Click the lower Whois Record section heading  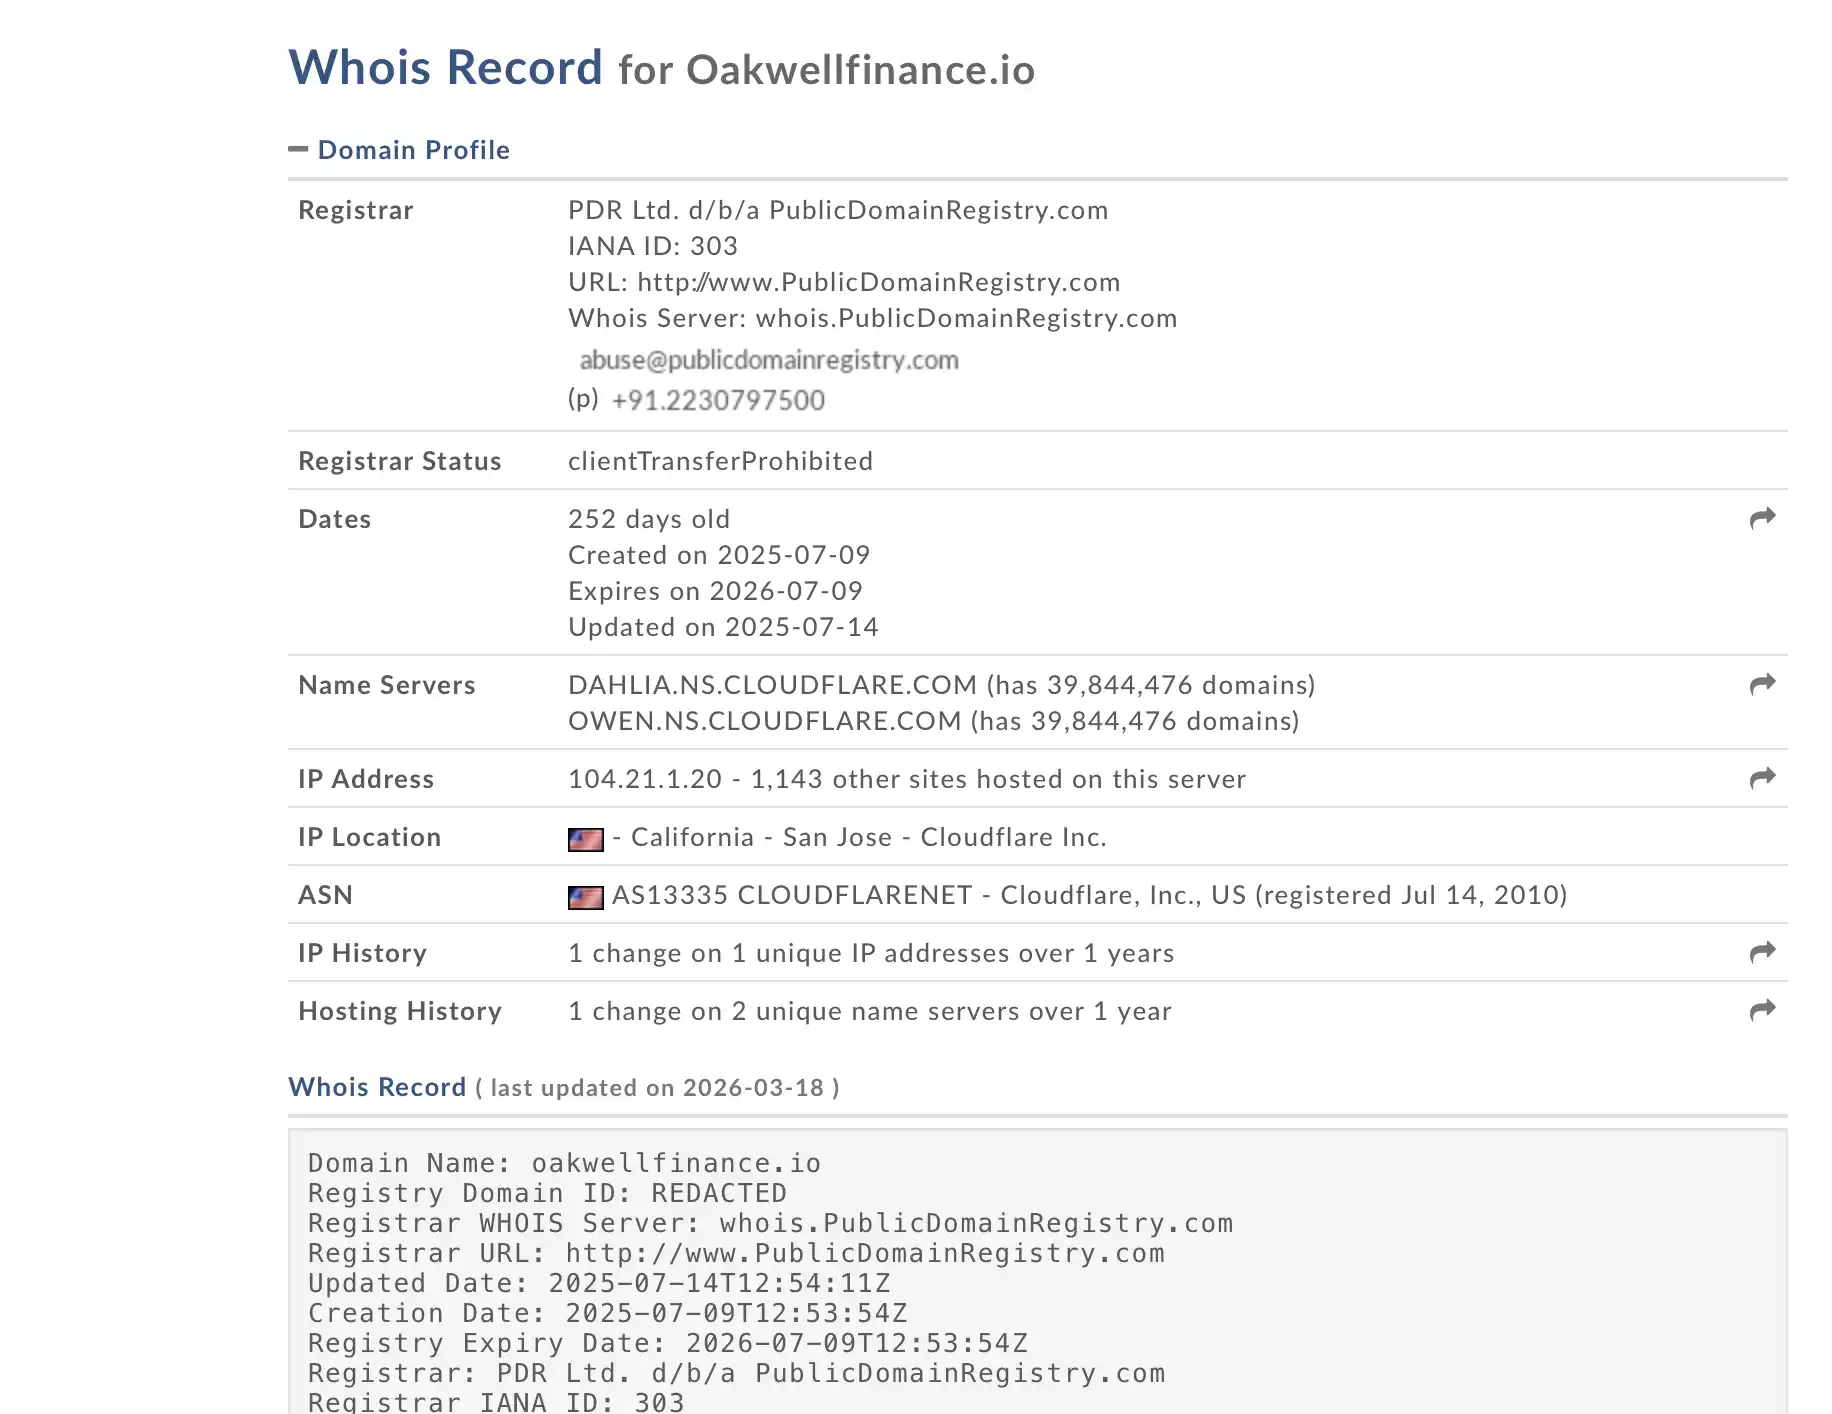pos(377,1087)
